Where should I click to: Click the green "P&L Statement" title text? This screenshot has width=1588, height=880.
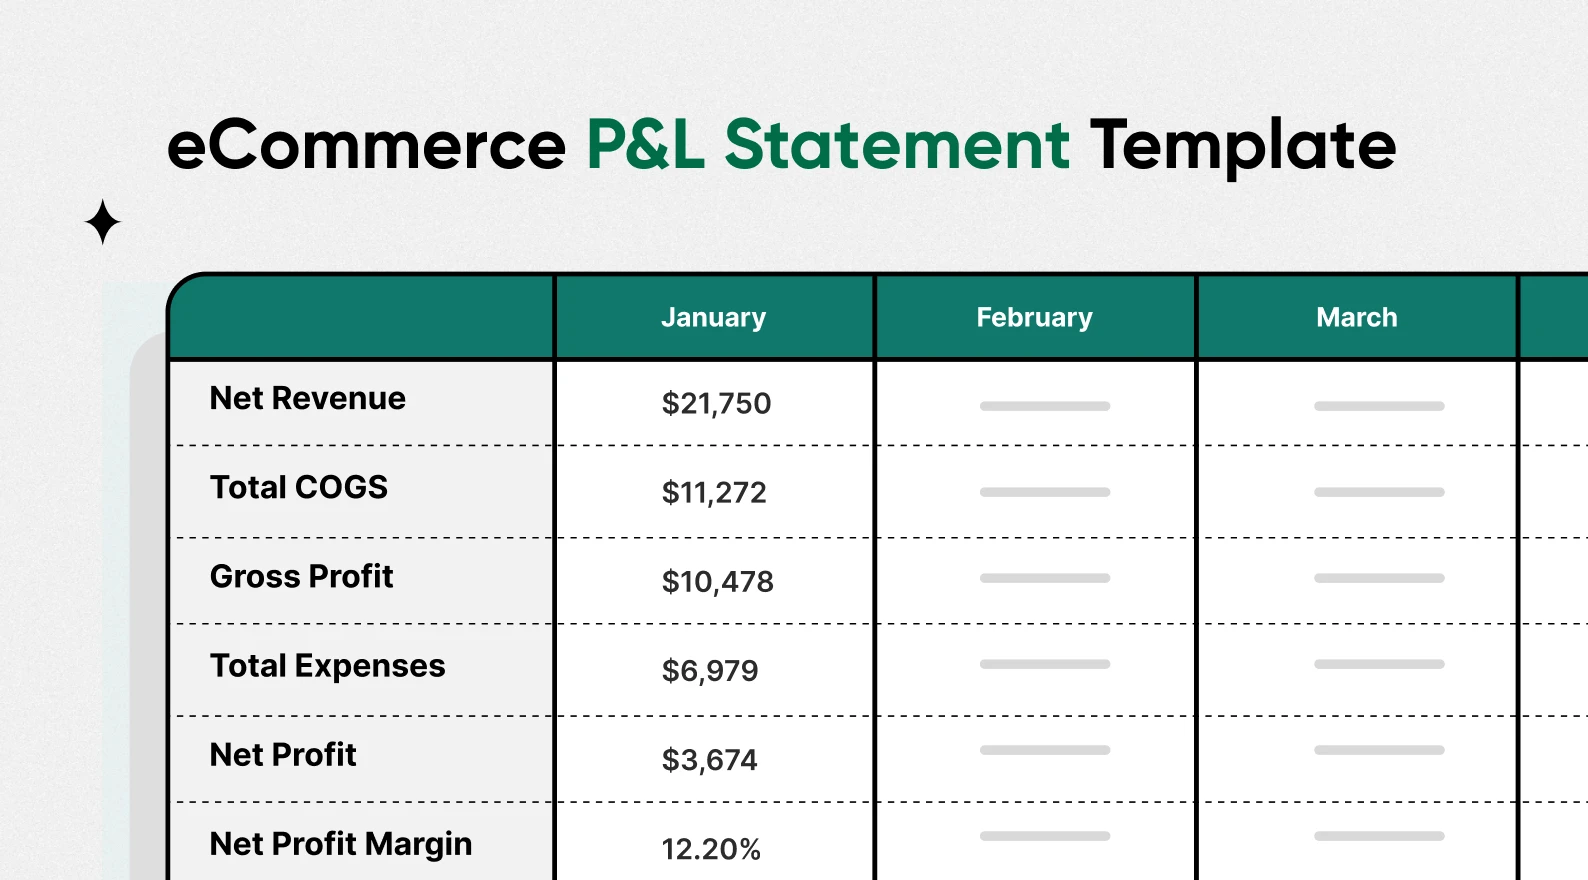827,145
